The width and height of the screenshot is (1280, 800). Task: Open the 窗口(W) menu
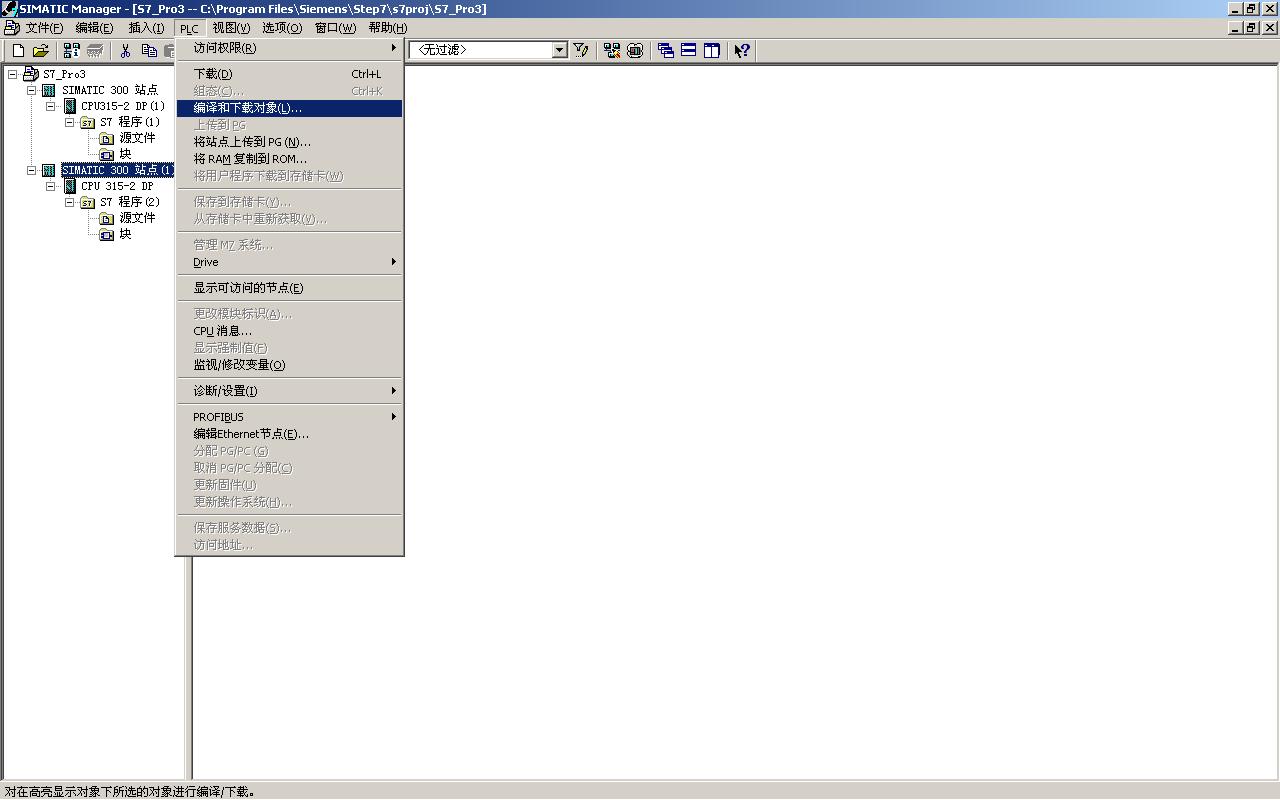point(335,28)
